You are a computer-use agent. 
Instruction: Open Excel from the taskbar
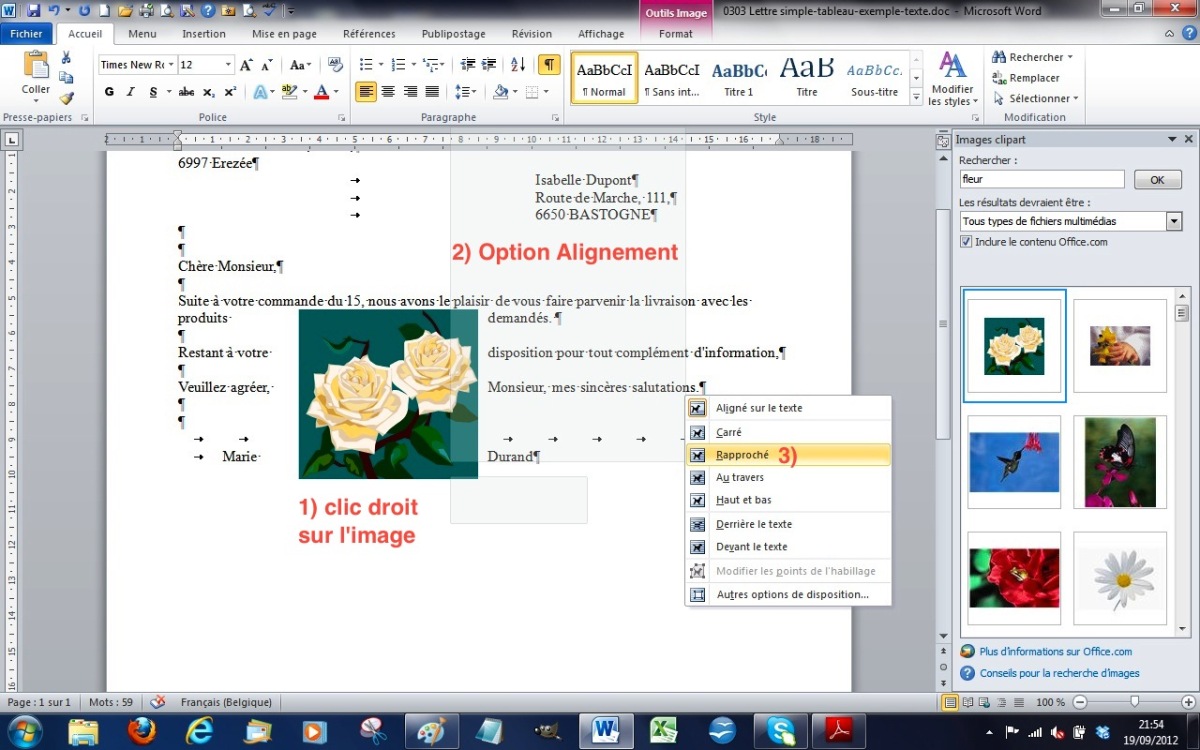[663, 732]
